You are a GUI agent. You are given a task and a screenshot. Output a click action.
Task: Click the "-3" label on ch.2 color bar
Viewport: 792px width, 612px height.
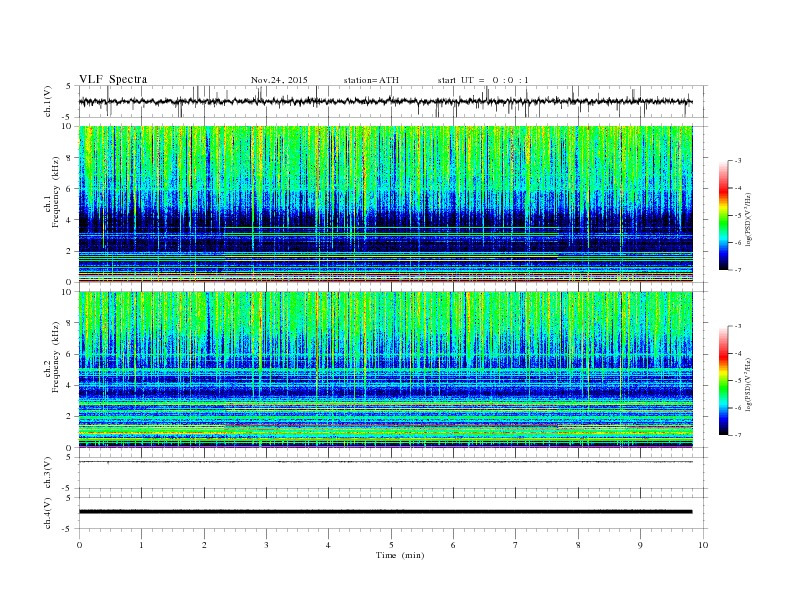738,326
